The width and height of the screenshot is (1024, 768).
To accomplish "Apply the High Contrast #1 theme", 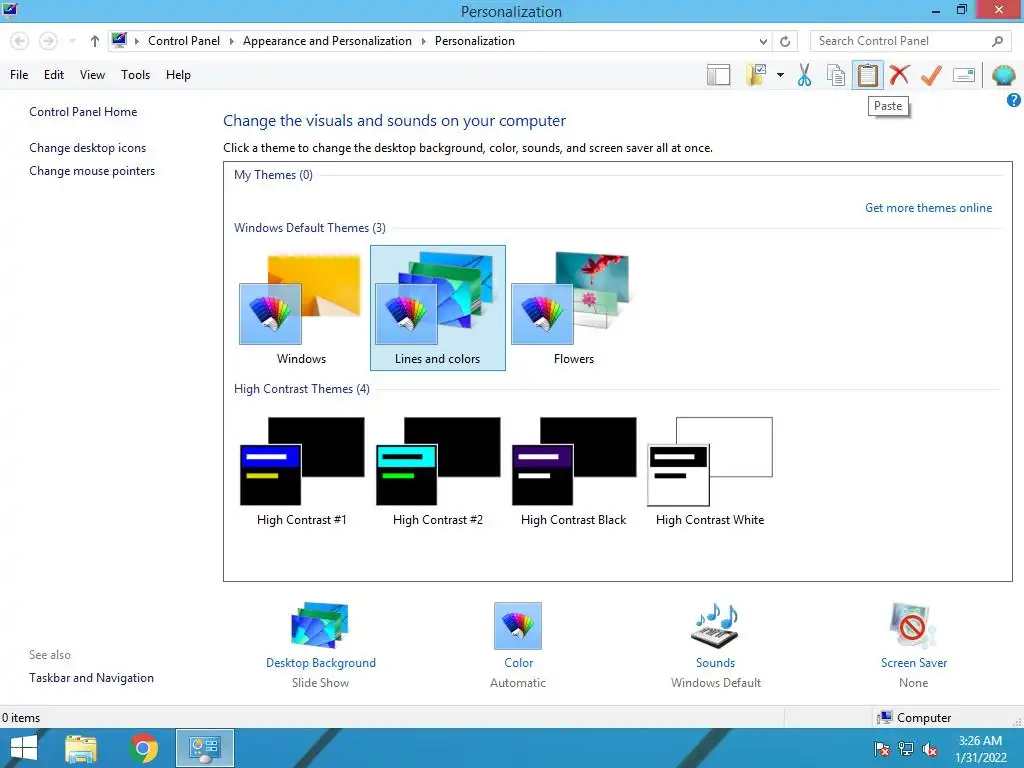I will pyautogui.click(x=301, y=470).
